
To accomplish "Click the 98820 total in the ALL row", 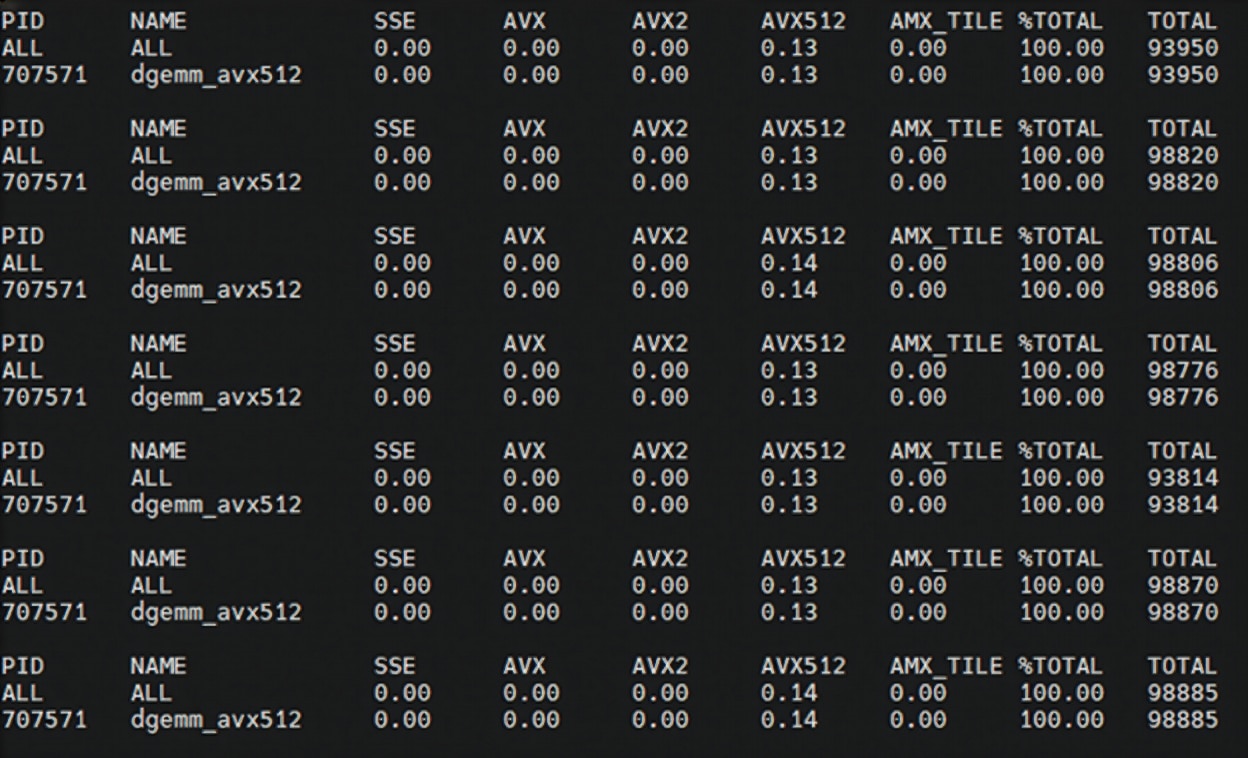I will click(1182, 156).
